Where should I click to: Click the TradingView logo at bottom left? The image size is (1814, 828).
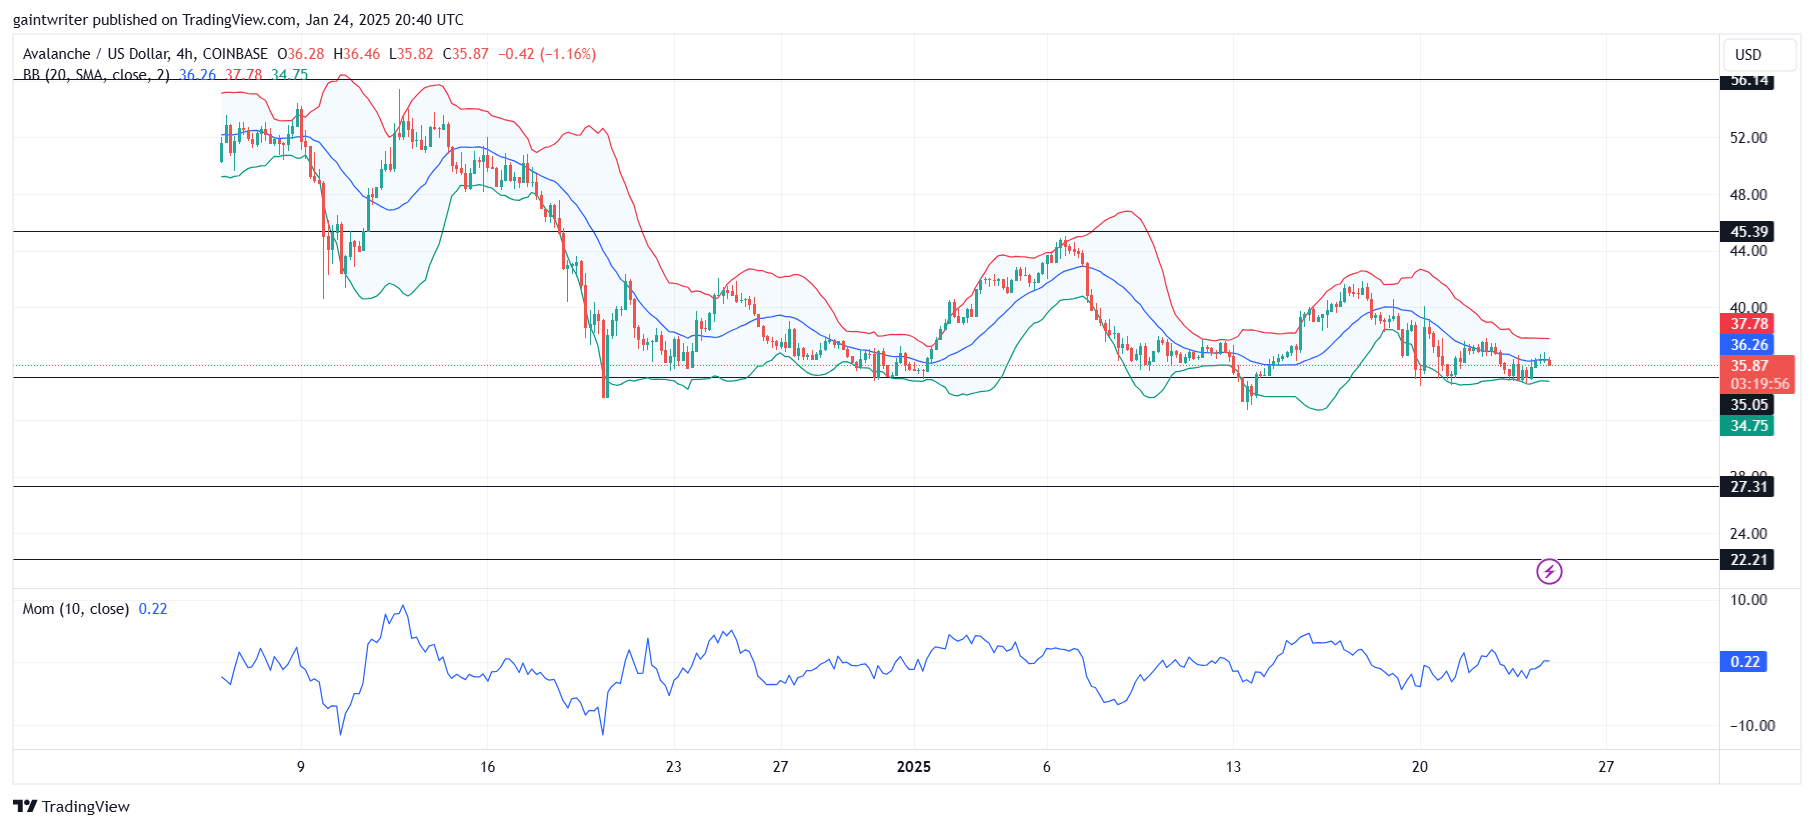tap(71, 806)
